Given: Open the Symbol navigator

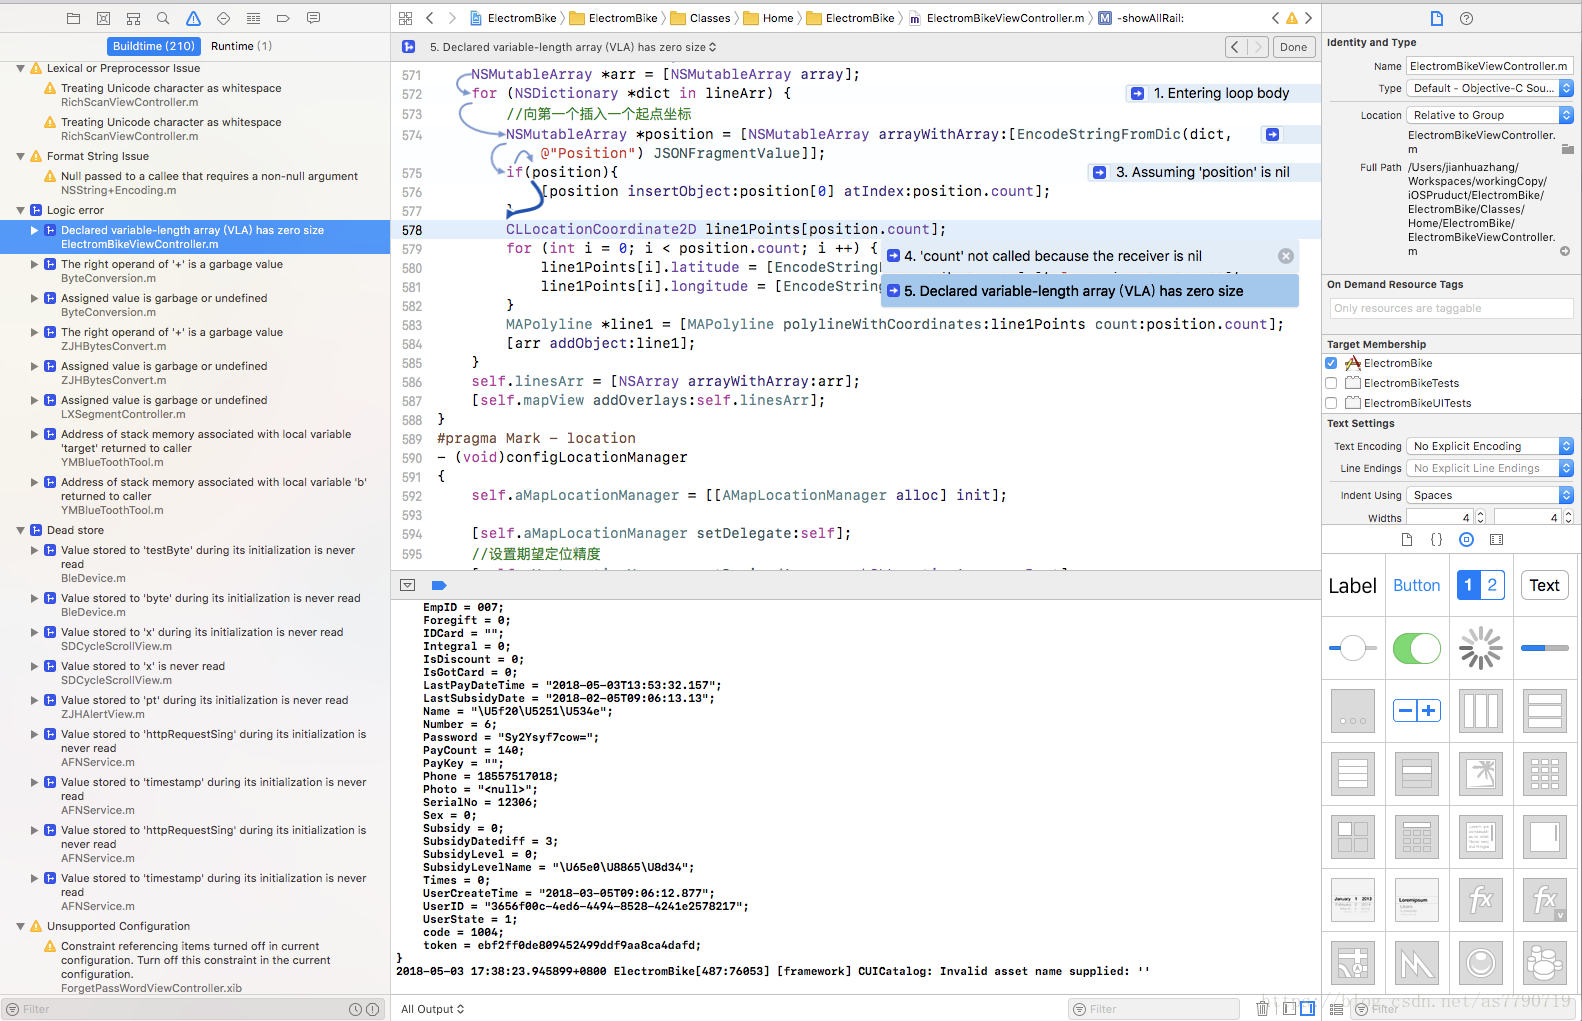Looking at the screenshot, I should (x=133, y=18).
